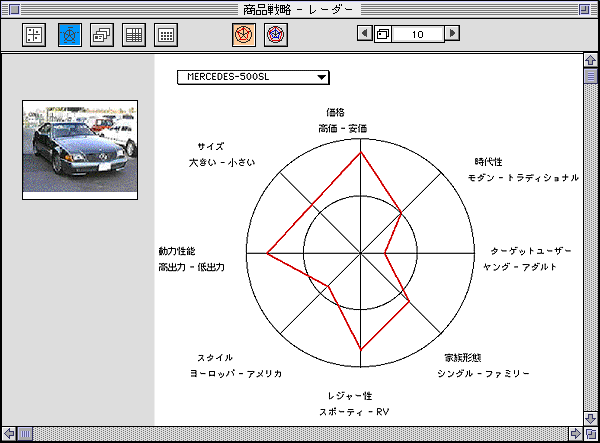Image resolution: width=600 pixels, height=443 pixels.
Task: Go to previous record with left arrow
Action: (365, 33)
